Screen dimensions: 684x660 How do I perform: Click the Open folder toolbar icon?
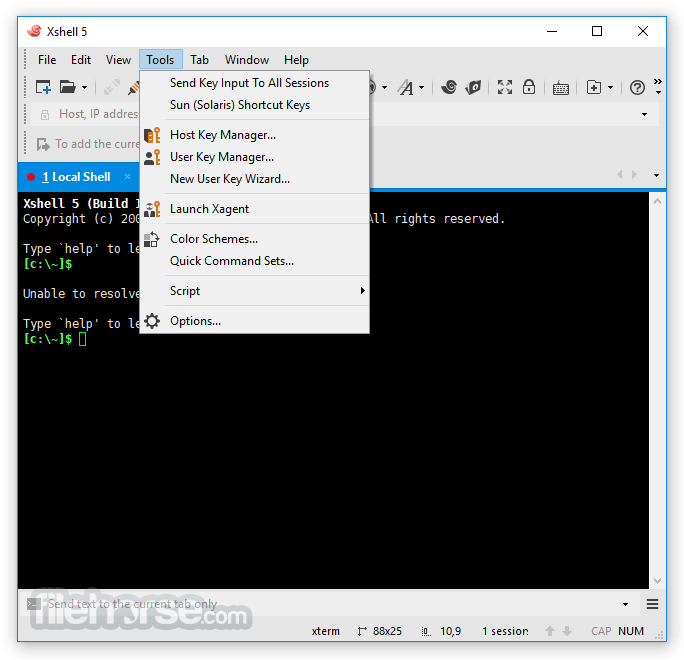click(x=68, y=87)
